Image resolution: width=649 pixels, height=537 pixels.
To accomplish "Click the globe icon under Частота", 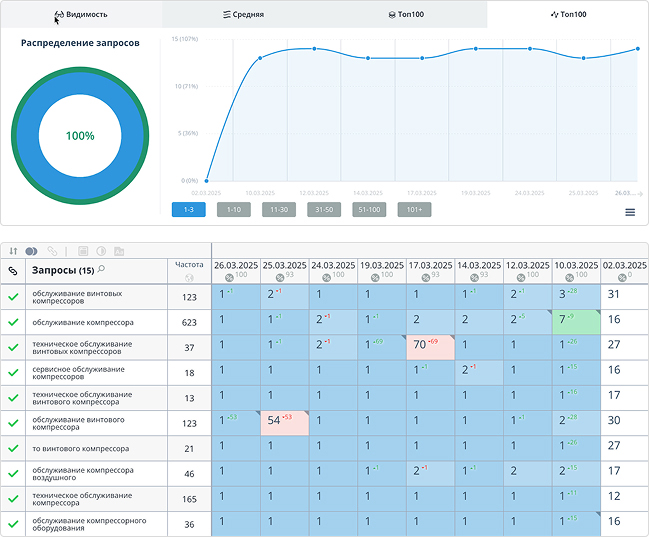I will (188, 277).
